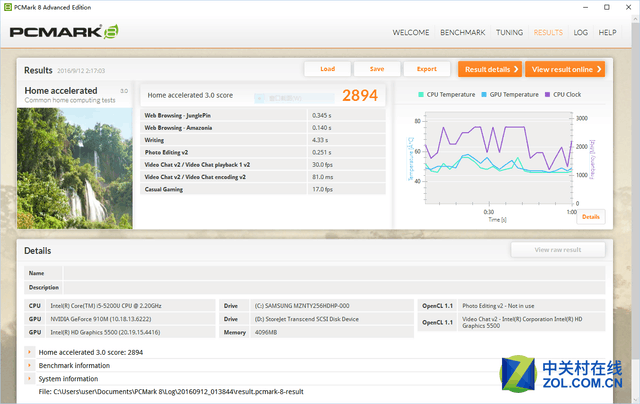Click the GPU Temperature legend marker
Screen dimensions: 640x404
484,94
